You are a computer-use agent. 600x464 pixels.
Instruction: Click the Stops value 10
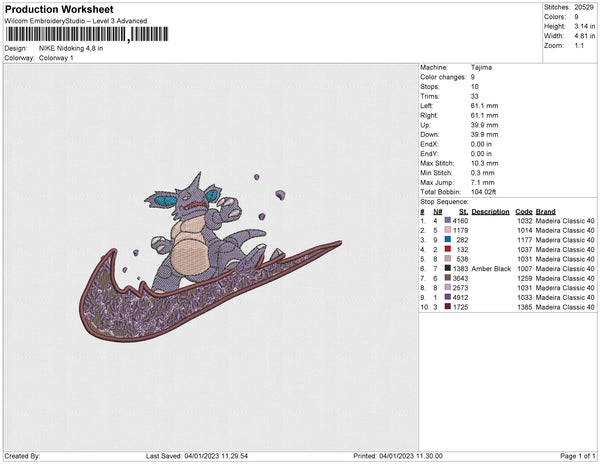474,87
